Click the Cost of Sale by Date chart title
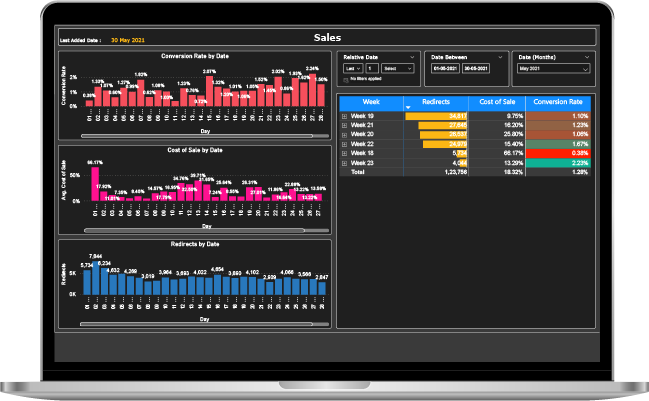 pos(195,150)
